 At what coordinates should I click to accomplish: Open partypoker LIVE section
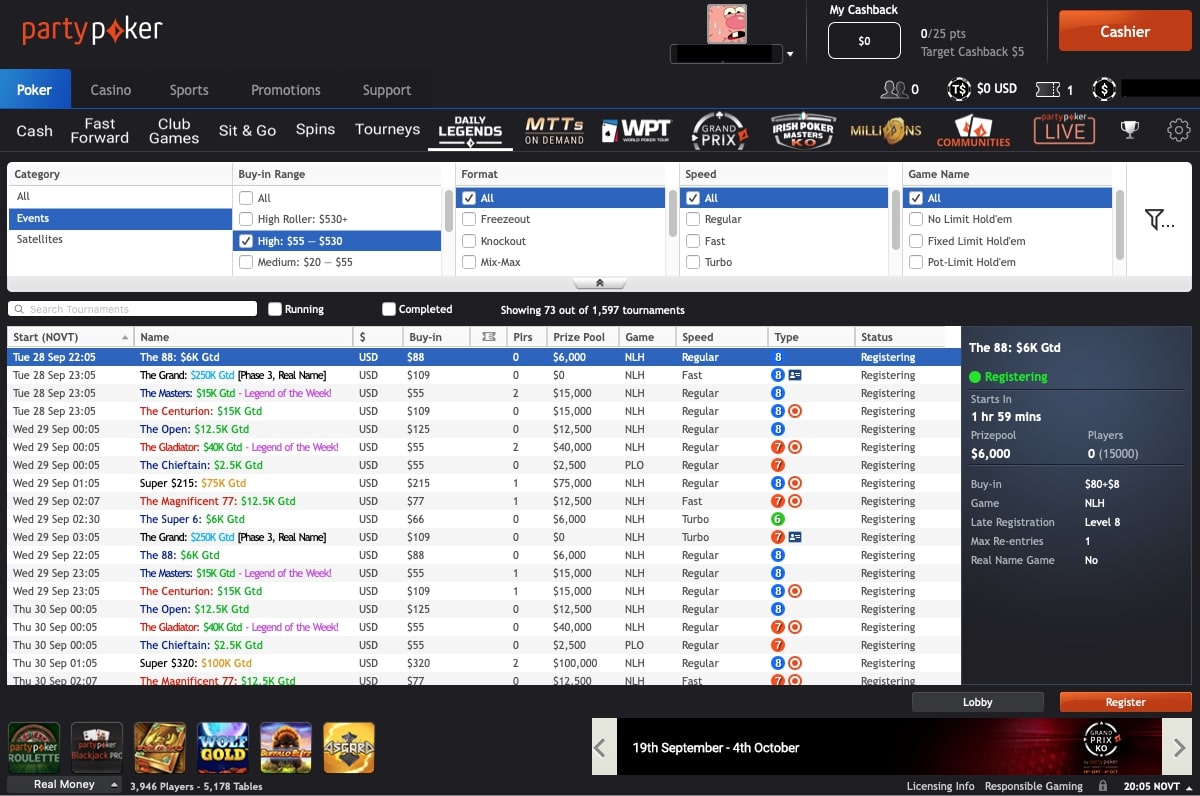pos(1064,130)
